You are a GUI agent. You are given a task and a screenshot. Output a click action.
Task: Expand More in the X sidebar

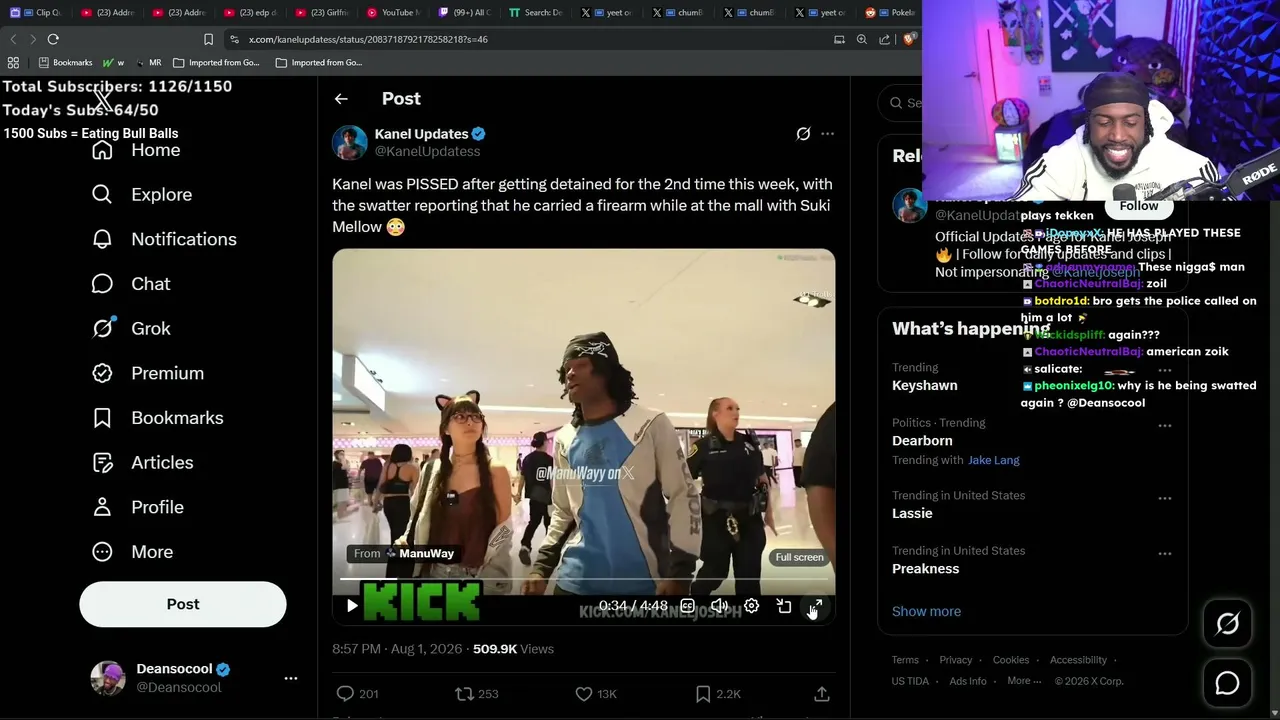pyautogui.click(x=132, y=552)
